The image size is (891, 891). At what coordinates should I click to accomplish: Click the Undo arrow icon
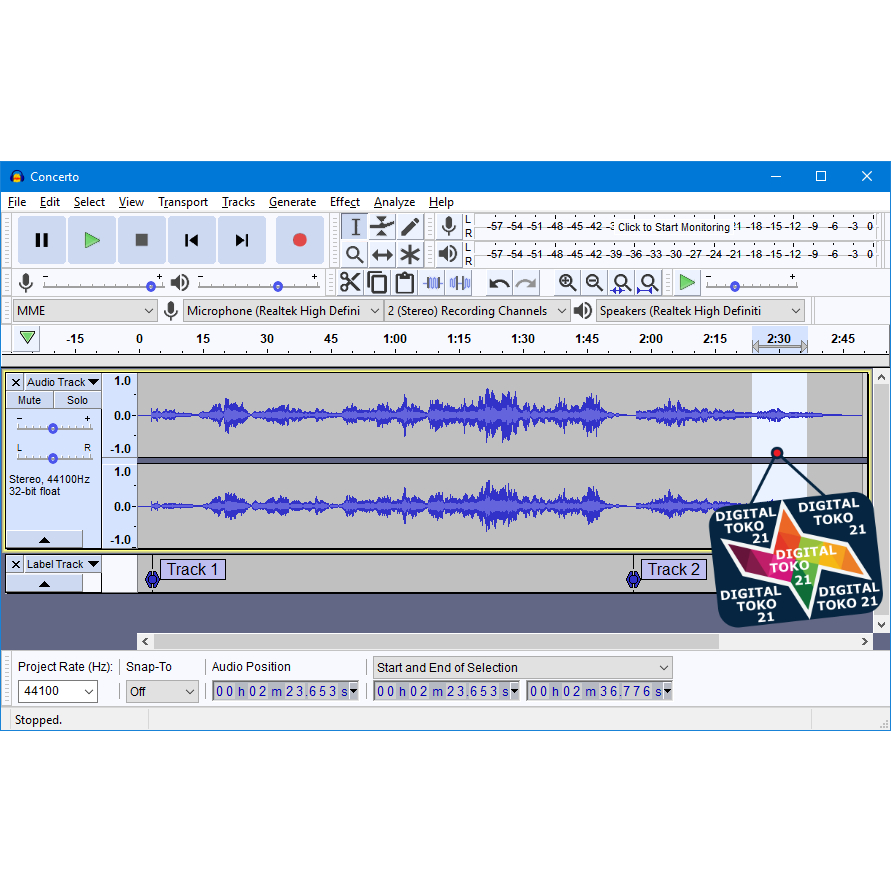point(499,283)
